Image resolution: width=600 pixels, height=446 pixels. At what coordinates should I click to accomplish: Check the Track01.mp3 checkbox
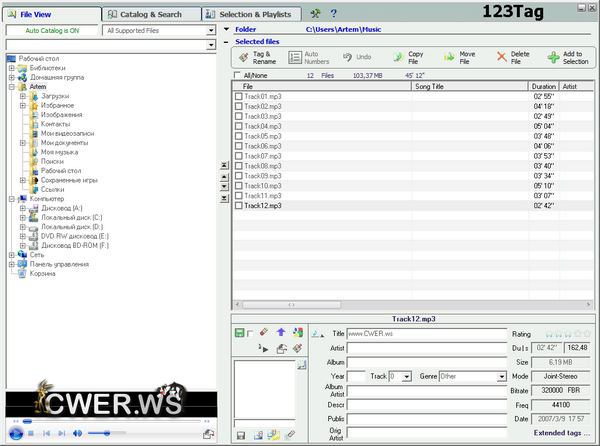pos(239,96)
